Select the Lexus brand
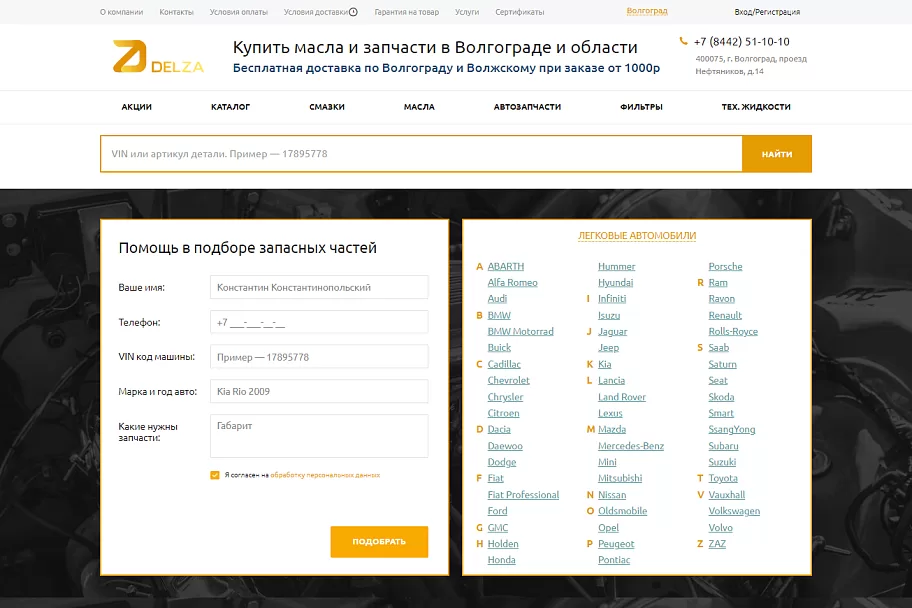Image resolution: width=912 pixels, height=608 pixels. (x=610, y=413)
